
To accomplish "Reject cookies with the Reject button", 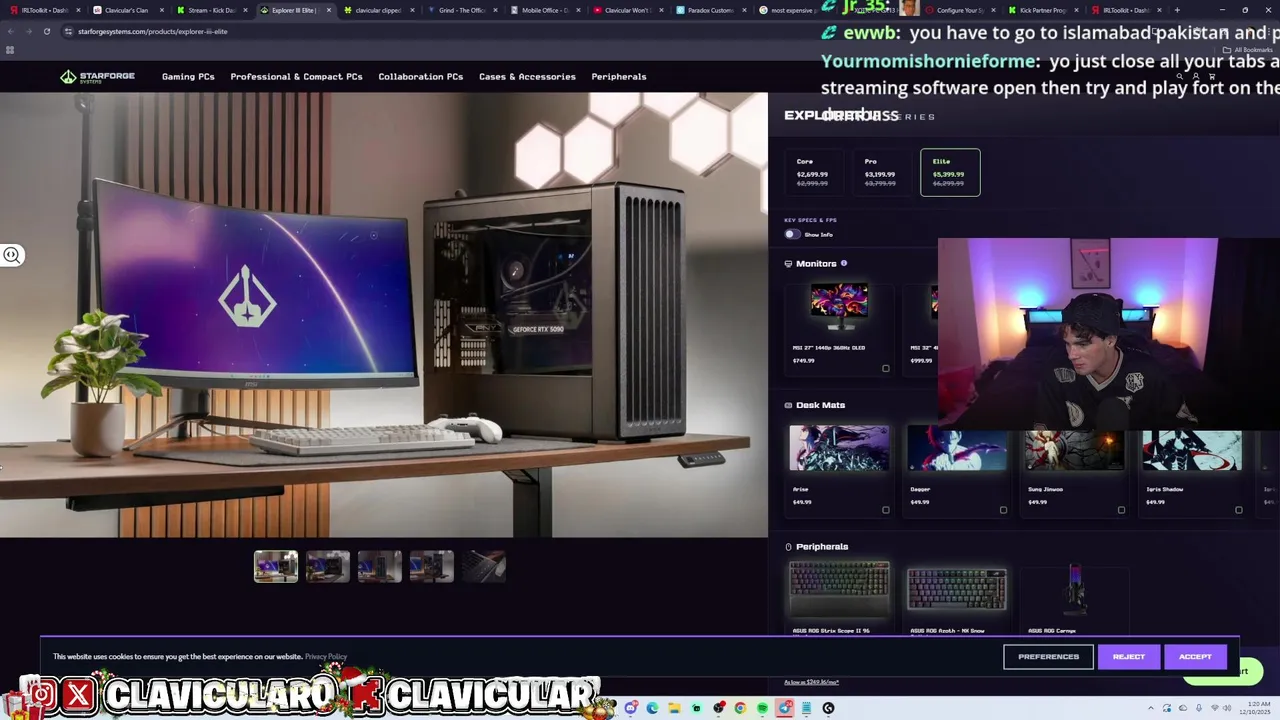I will point(1129,657).
